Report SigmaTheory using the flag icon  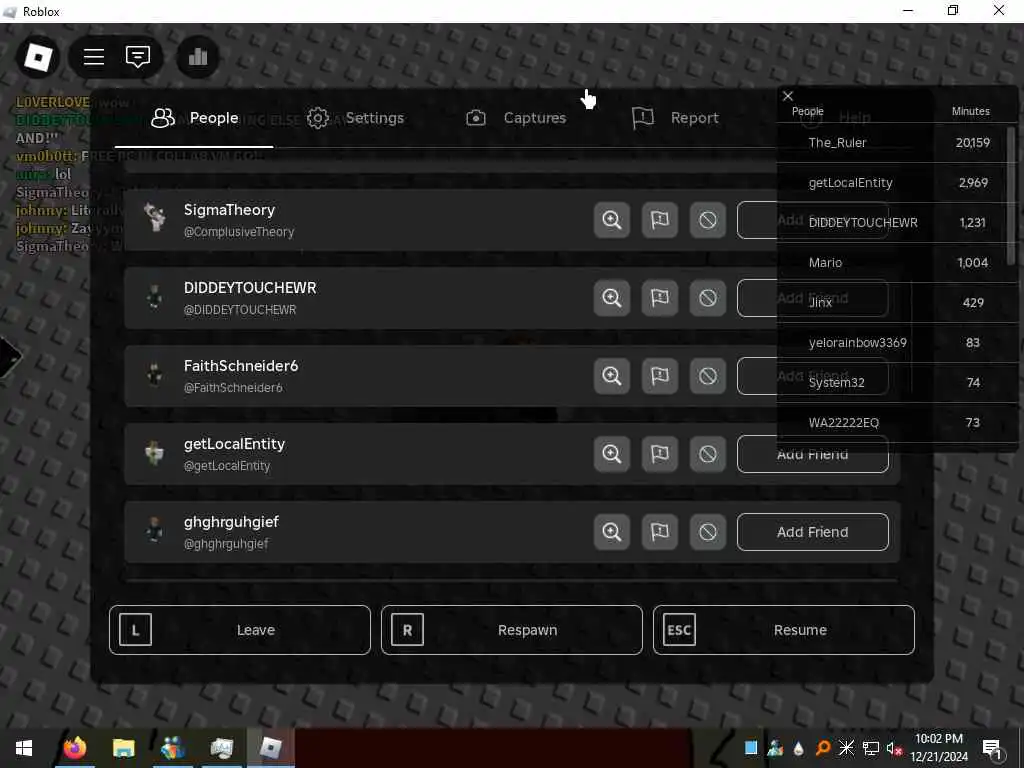coord(660,220)
